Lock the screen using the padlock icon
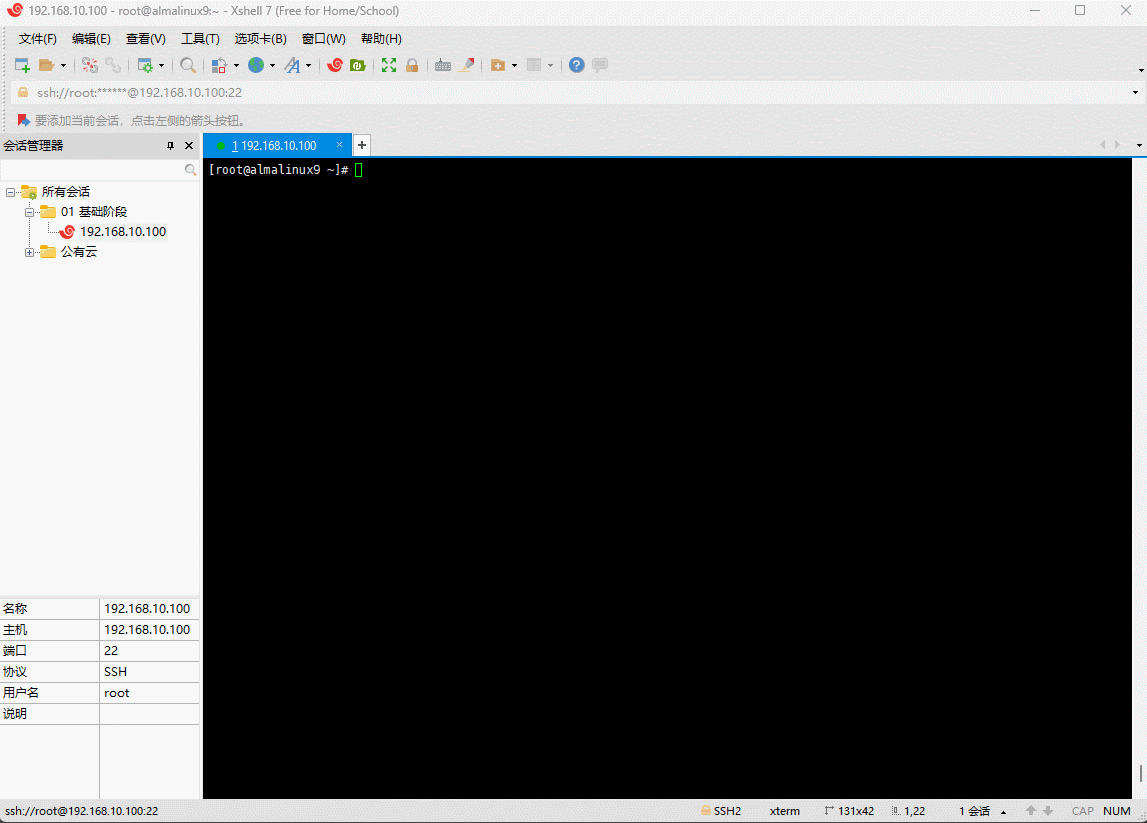The width and height of the screenshot is (1147, 823). [x=411, y=65]
